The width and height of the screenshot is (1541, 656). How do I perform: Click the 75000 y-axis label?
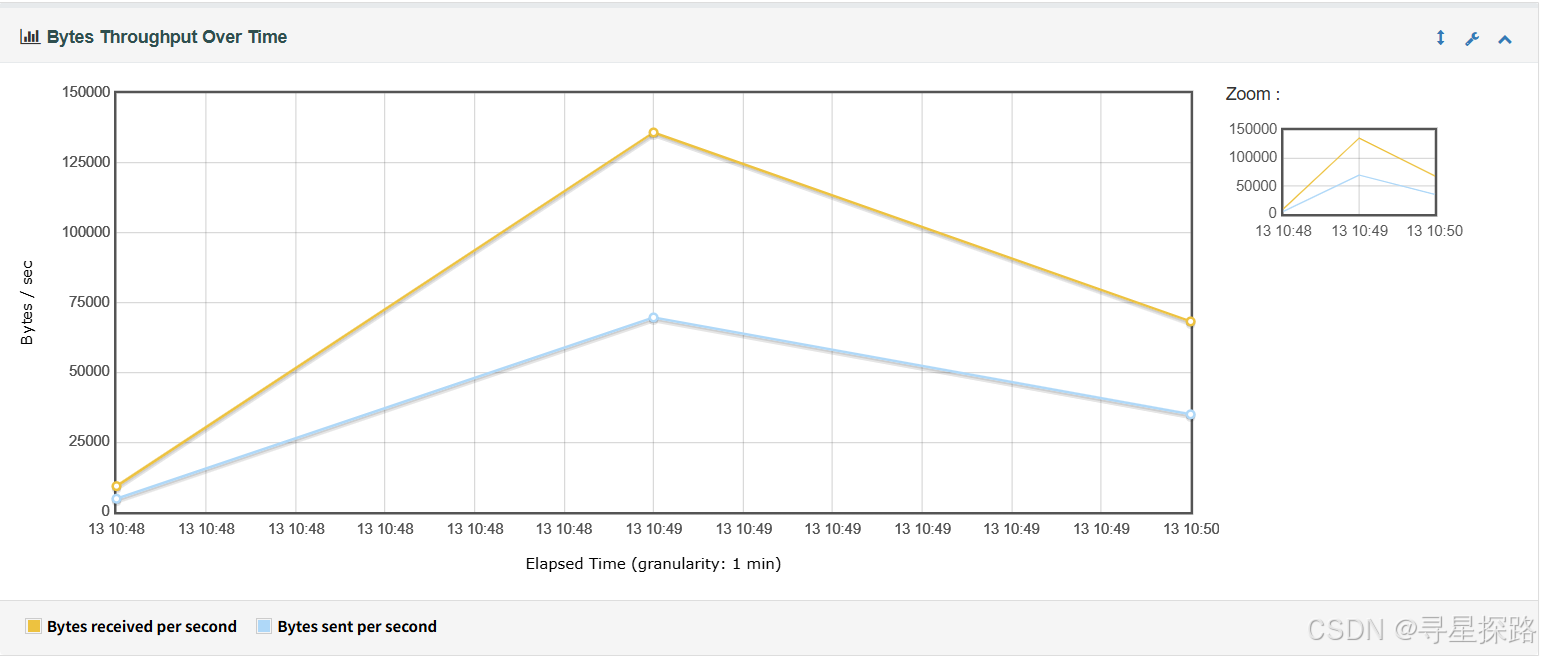(x=90, y=302)
